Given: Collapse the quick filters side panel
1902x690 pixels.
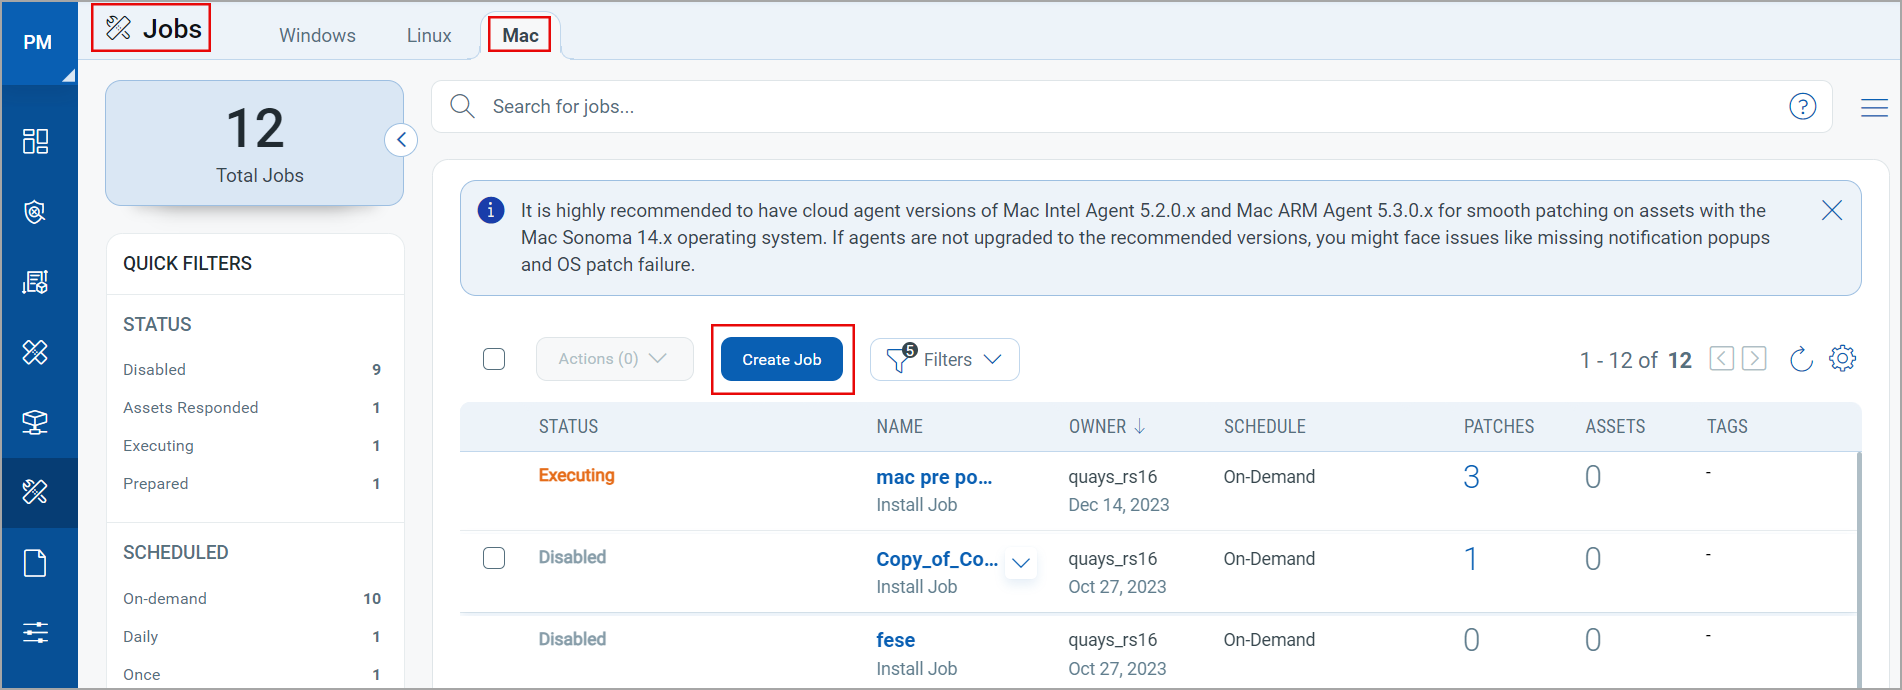Looking at the screenshot, I should pos(401,140).
